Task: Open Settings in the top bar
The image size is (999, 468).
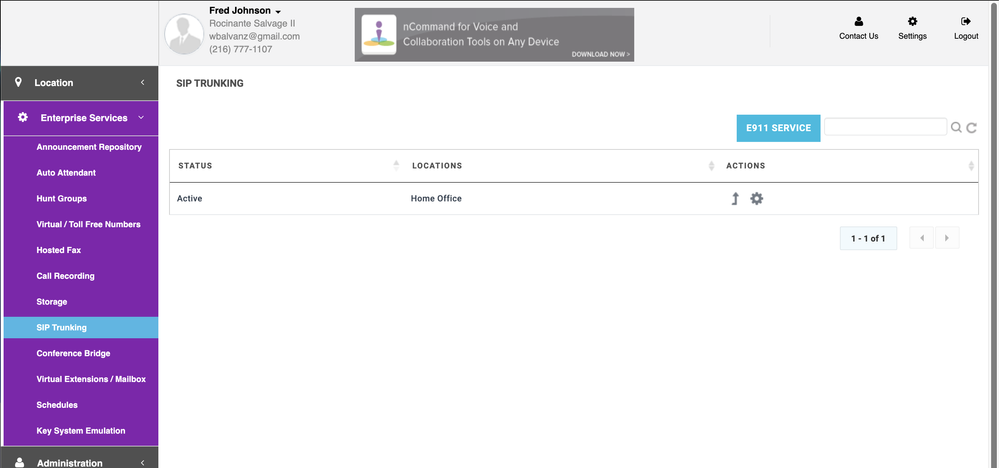Action: point(912,28)
